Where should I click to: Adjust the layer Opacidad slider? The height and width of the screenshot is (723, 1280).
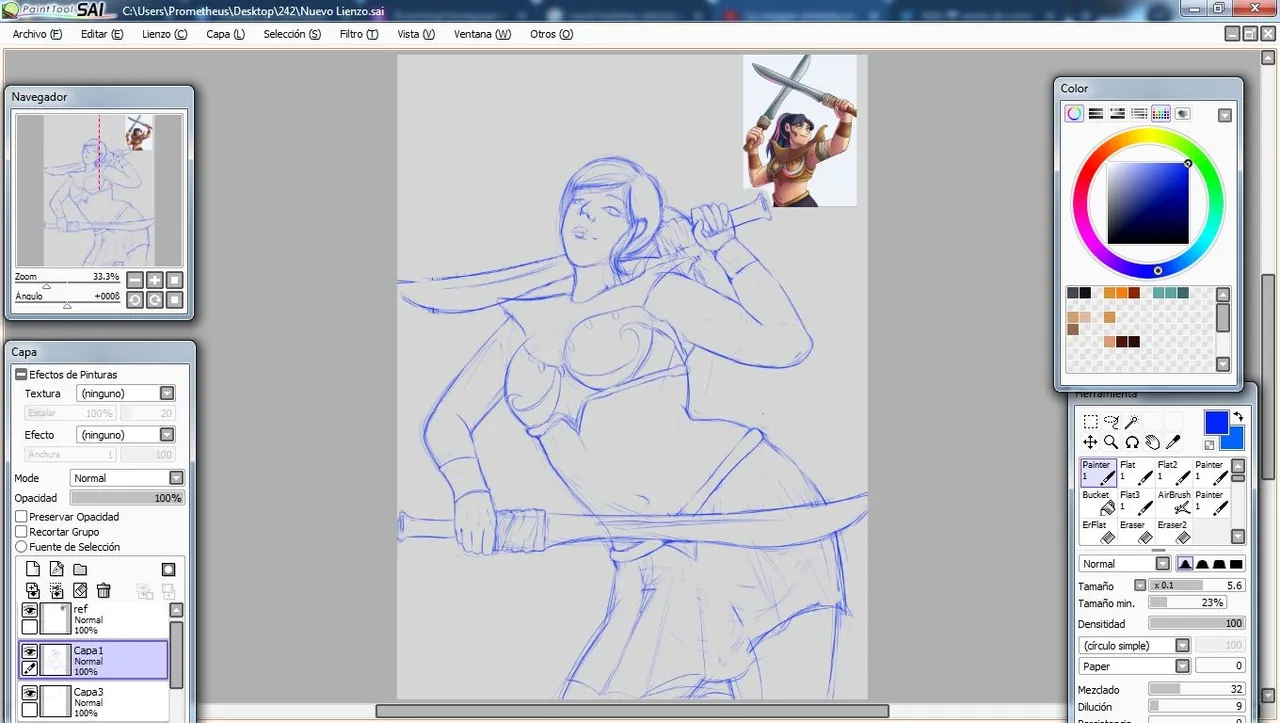(x=127, y=498)
